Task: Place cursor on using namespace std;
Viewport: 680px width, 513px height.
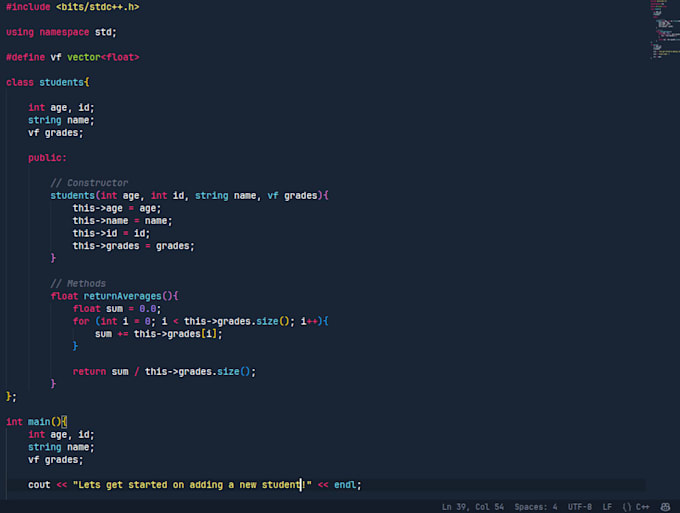Action: [61, 32]
